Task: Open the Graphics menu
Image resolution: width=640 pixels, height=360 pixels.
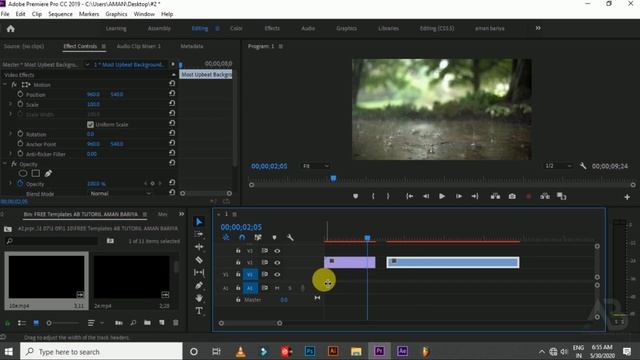Action: pos(116,14)
